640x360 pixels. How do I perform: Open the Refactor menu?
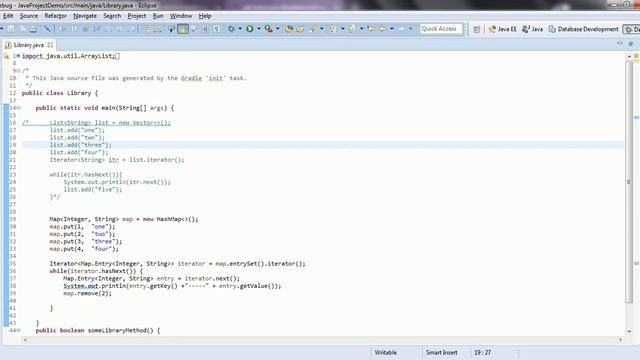pos(56,16)
